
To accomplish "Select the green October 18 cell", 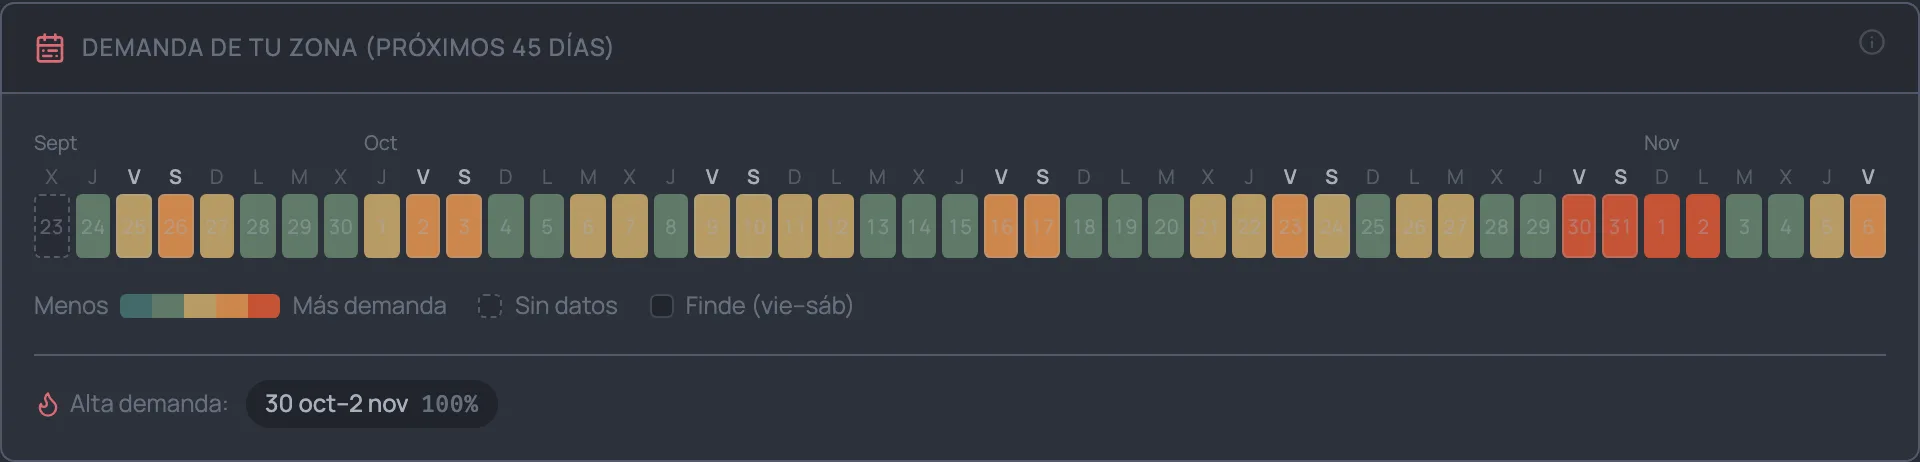I will pyautogui.click(x=1084, y=226).
